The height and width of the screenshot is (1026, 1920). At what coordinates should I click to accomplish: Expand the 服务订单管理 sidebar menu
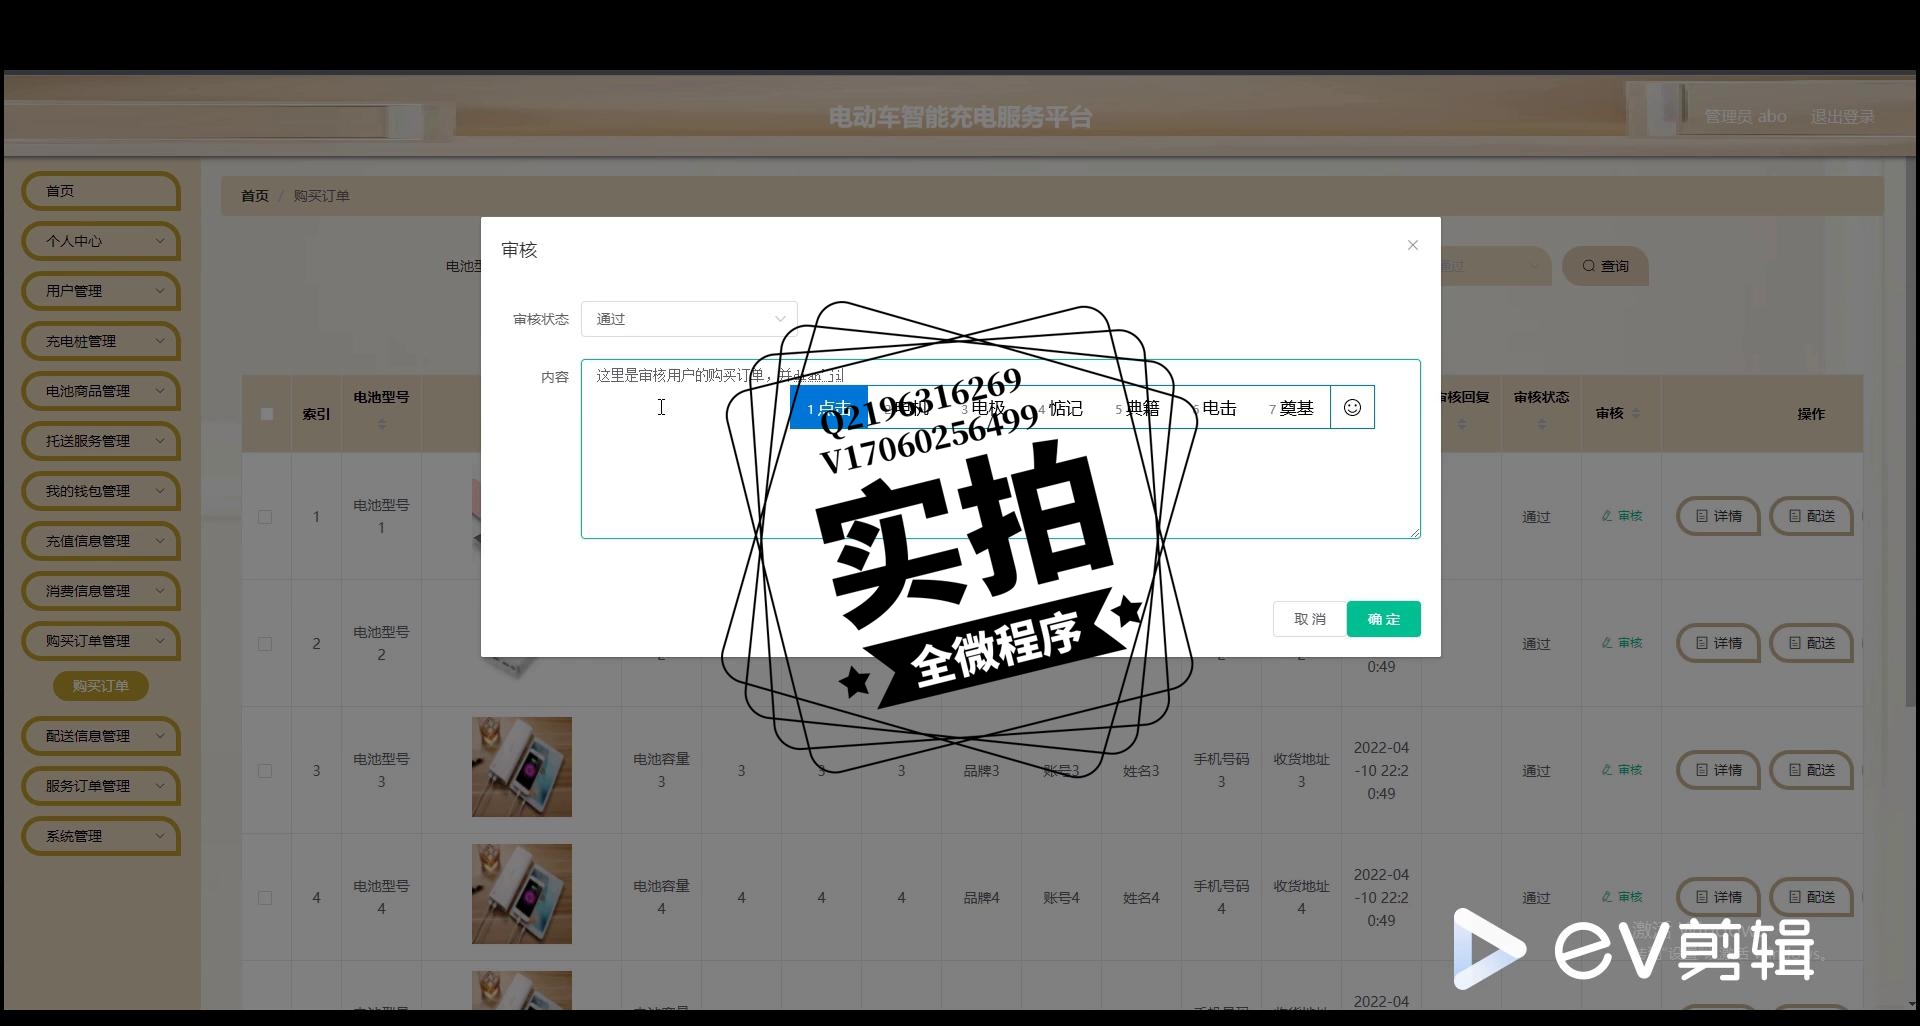100,786
